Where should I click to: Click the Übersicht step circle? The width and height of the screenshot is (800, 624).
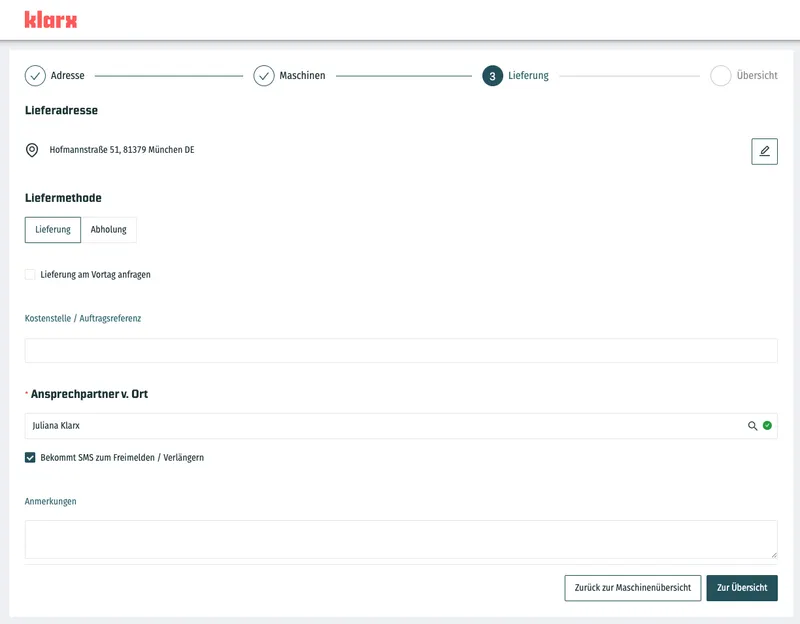click(721, 76)
